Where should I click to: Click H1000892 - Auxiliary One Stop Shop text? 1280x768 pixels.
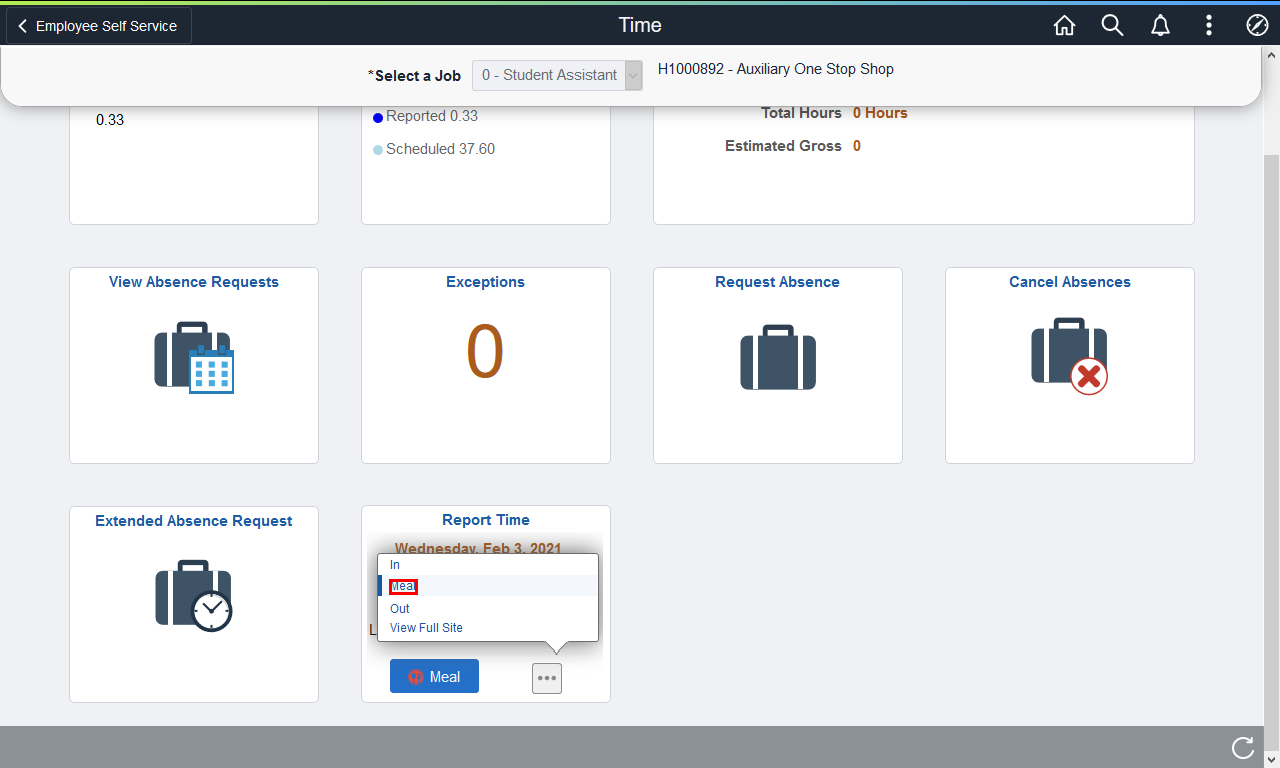[x=776, y=69]
